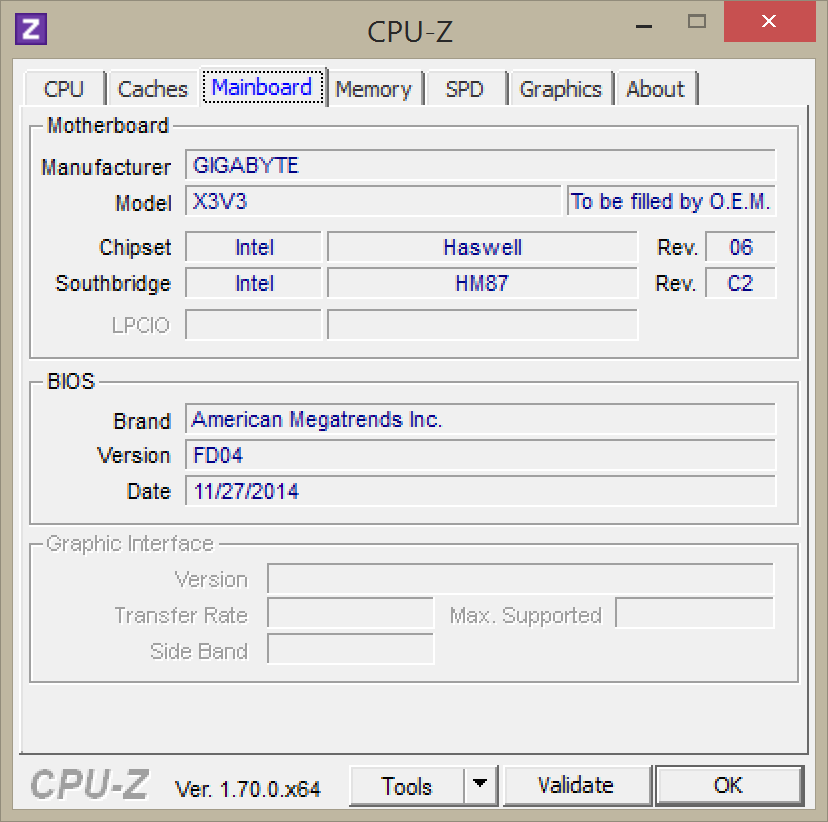This screenshot has width=828, height=822.
Task: Go to the SPD tab
Action: [464, 89]
